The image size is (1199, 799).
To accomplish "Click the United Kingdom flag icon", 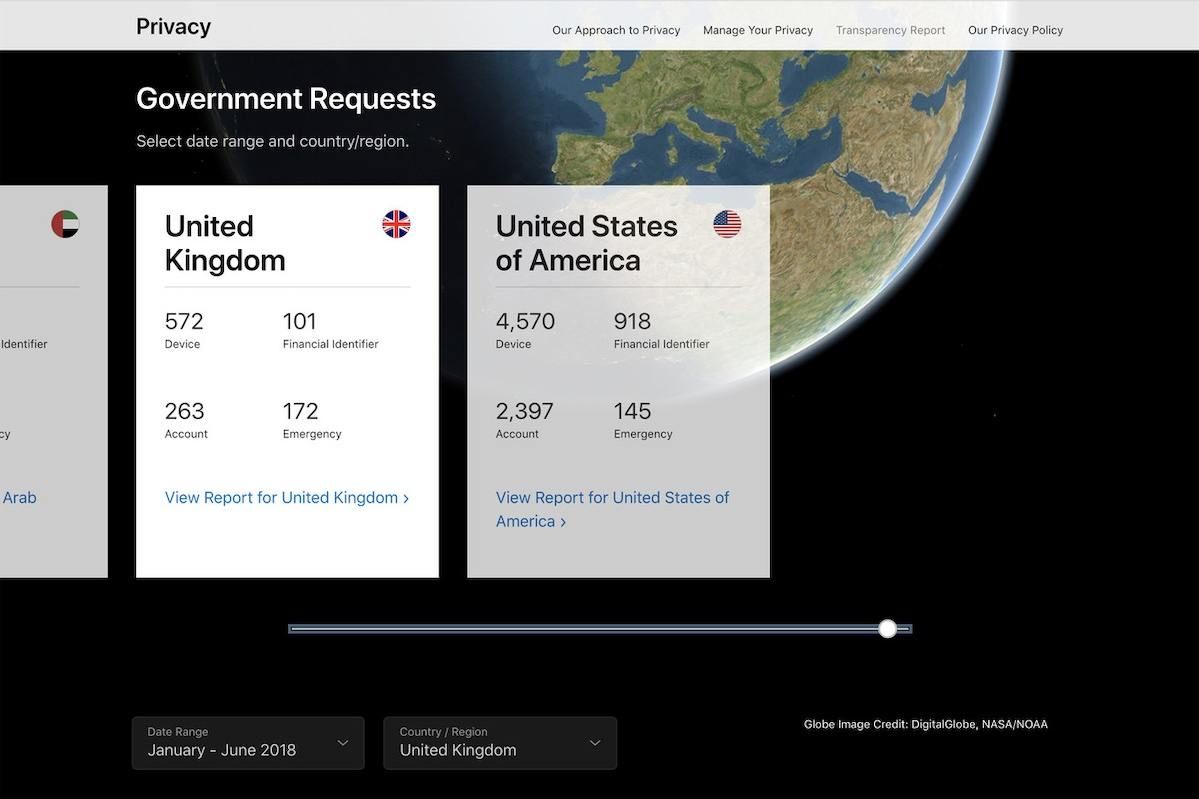I will tap(396, 224).
